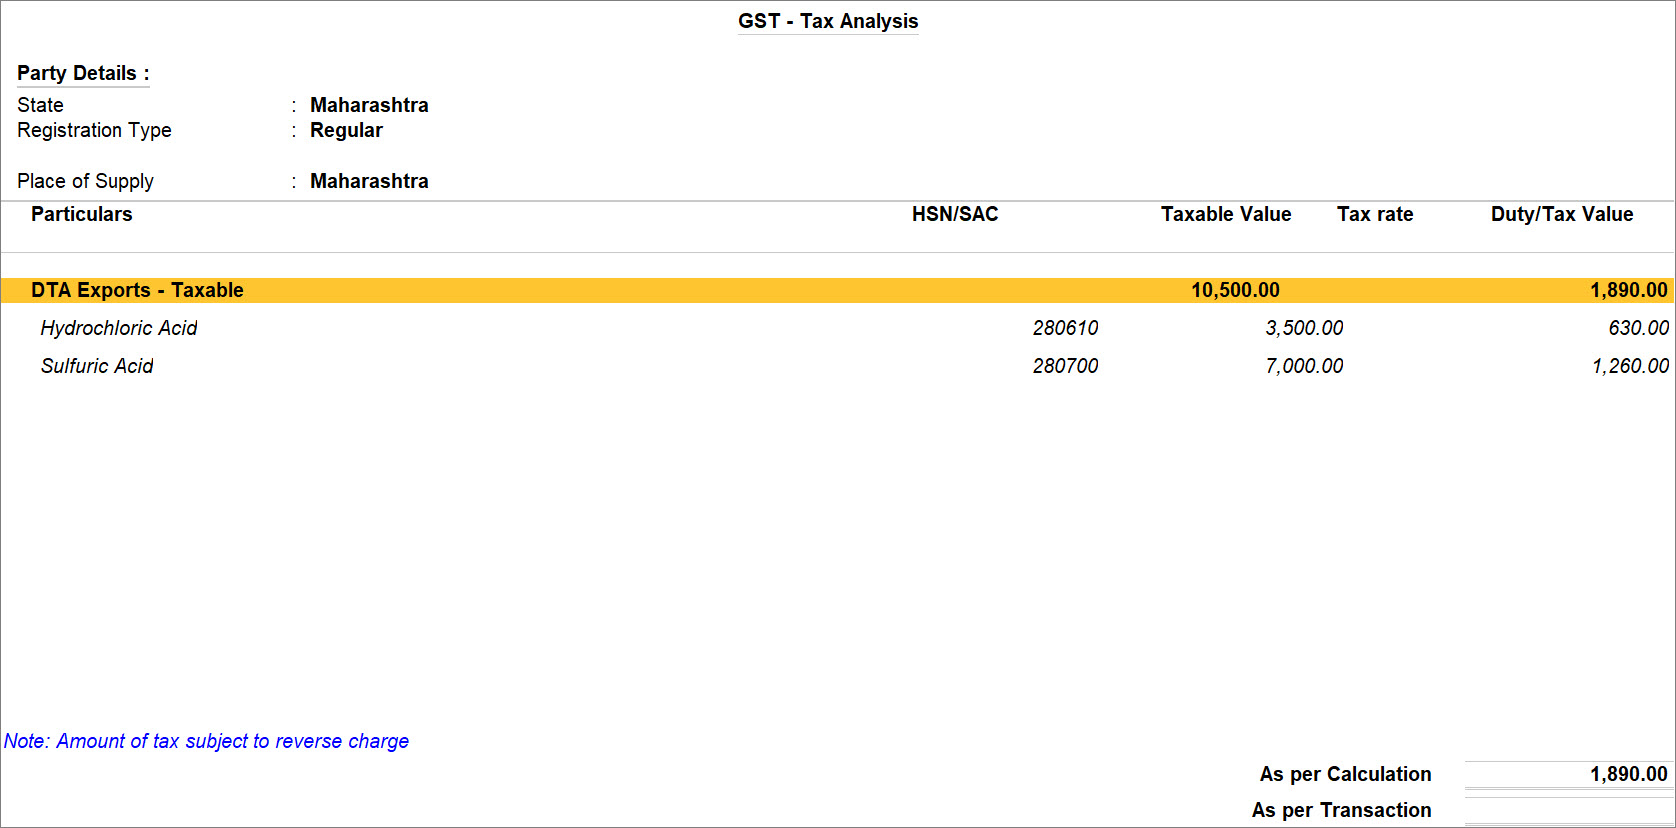Open the Sulfuric Acid line item
1676x828 pixels.
pyautogui.click(x=97, y=366)
